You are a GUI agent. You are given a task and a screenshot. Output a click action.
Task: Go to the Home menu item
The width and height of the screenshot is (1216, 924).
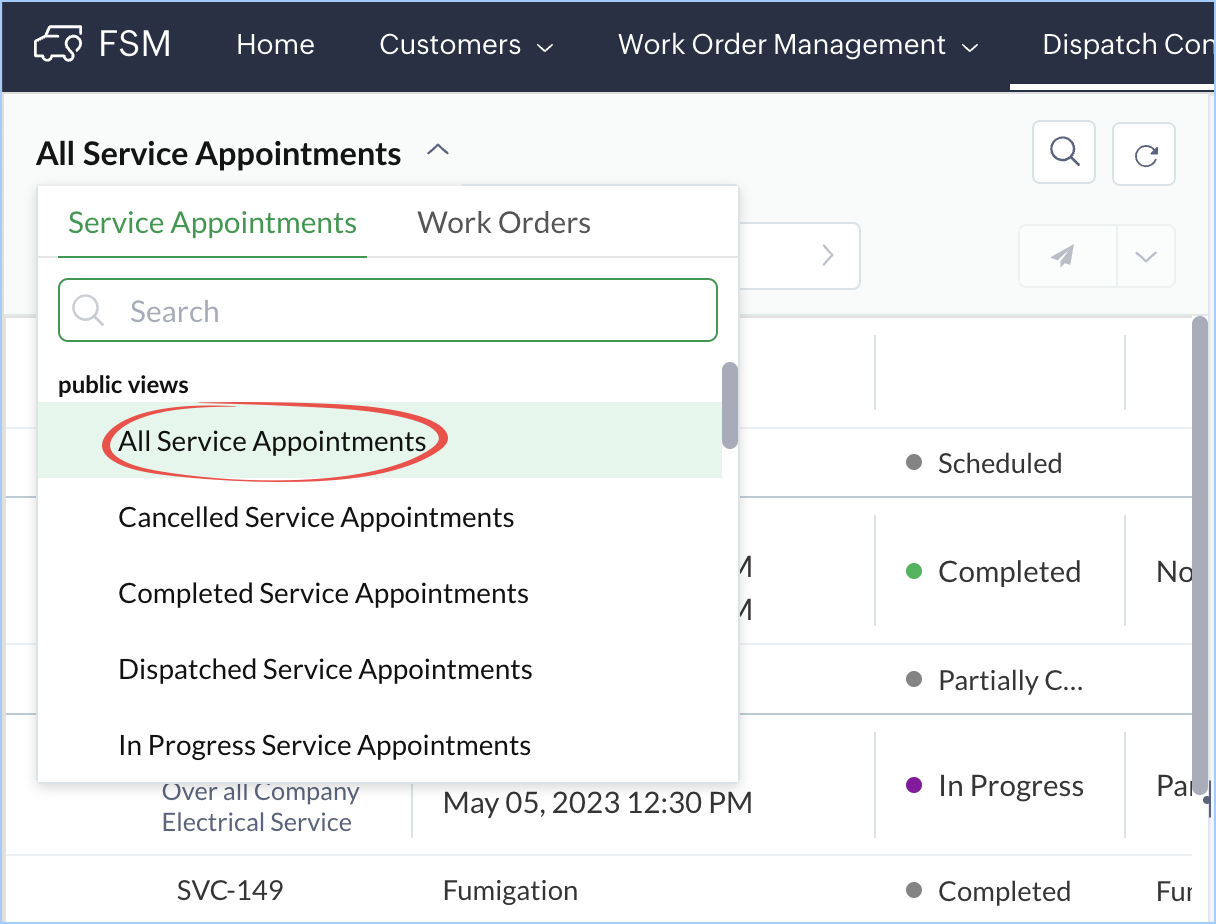(275, 45)
